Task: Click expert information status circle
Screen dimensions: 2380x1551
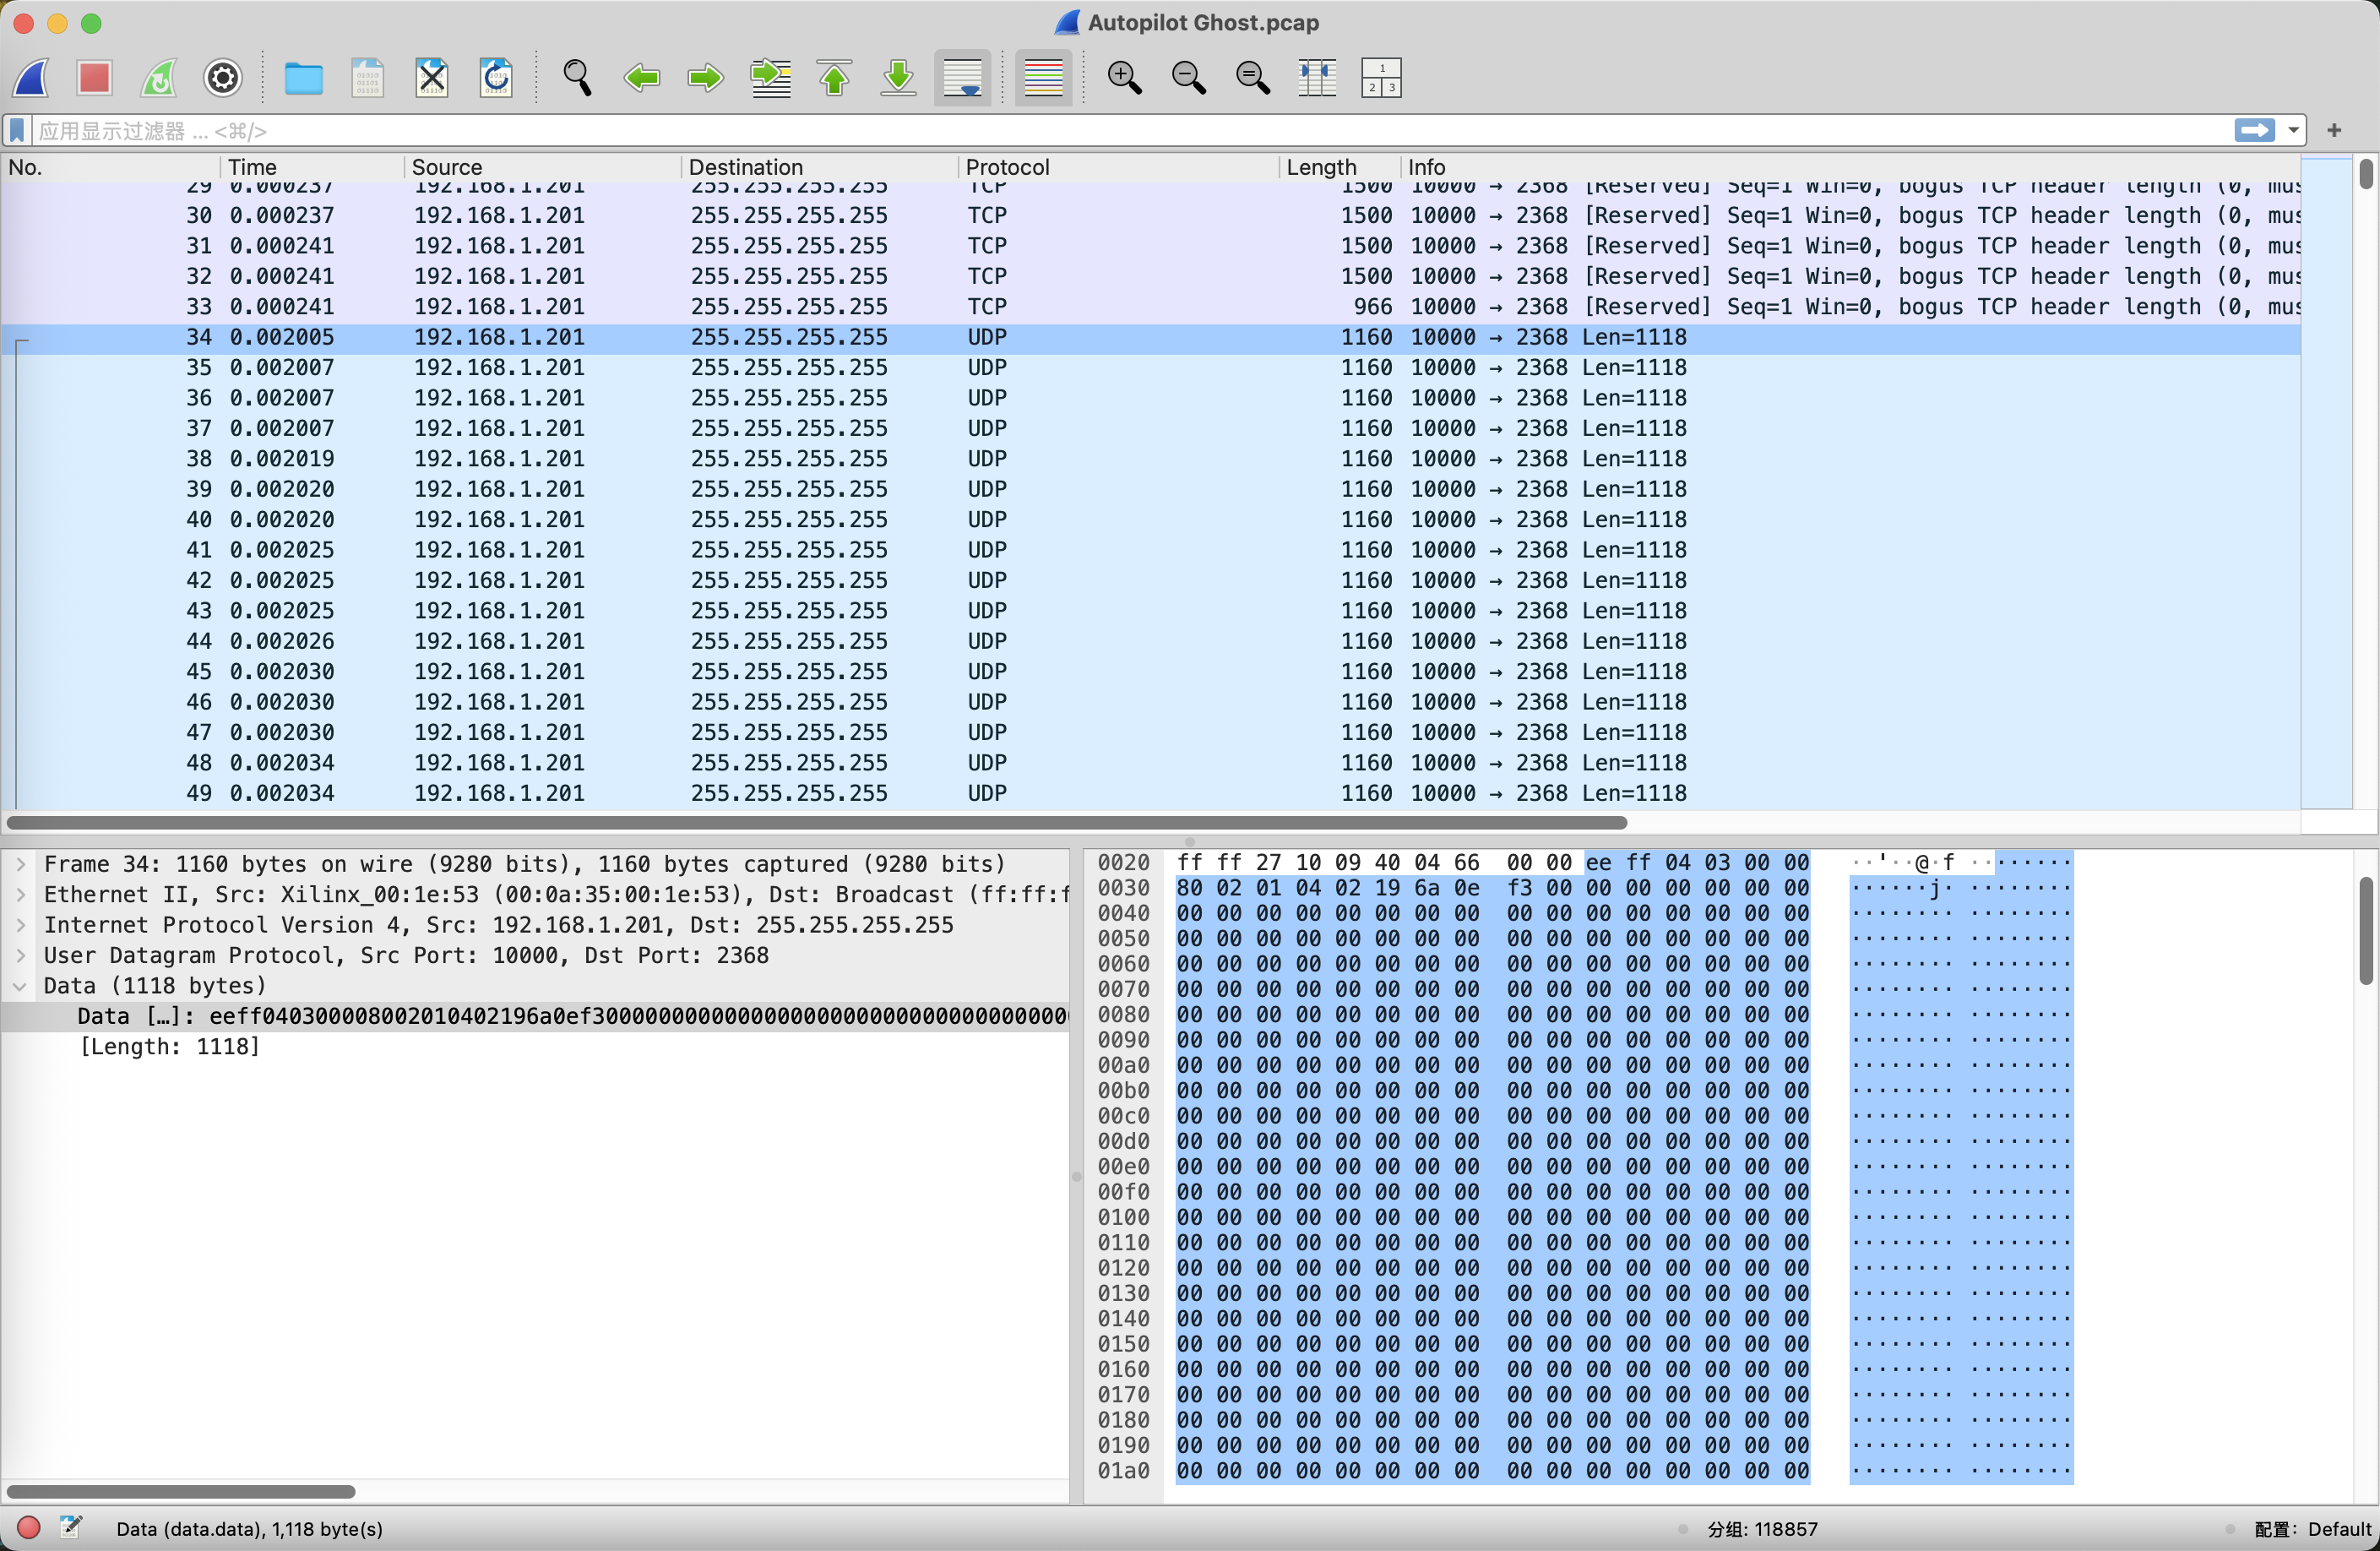Action: pos(29,1527)
